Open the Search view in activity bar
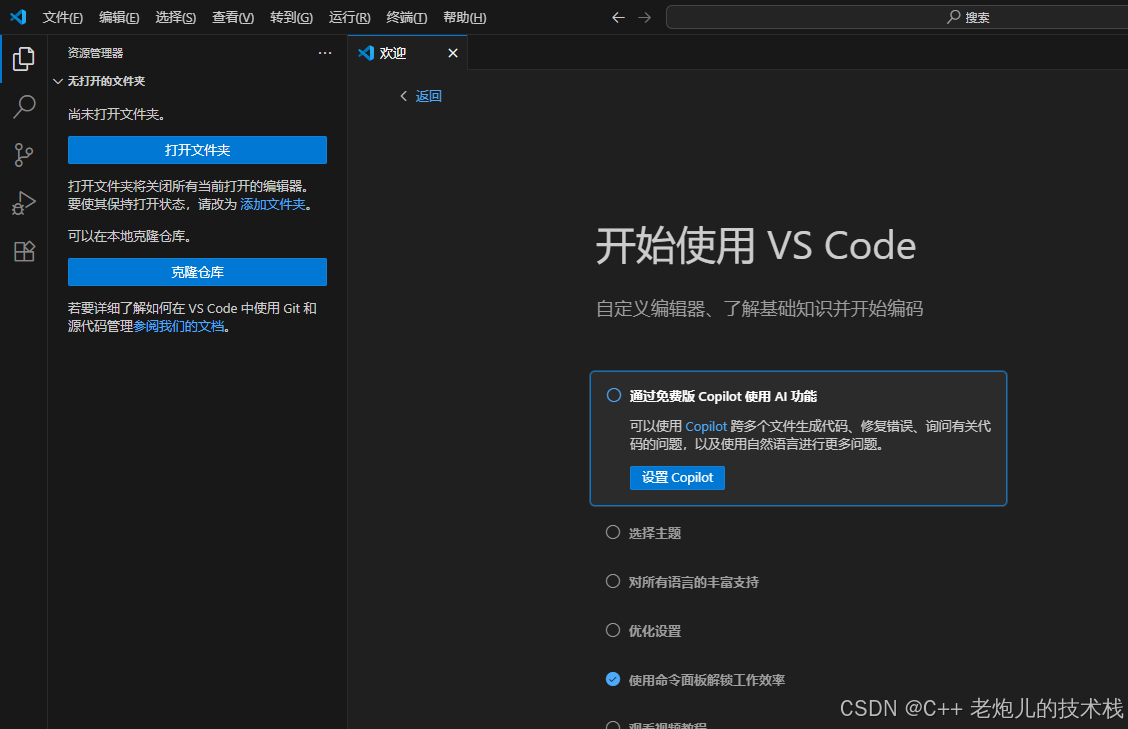The width and height of the screenshot is (1128, 729). pos(24,107)
